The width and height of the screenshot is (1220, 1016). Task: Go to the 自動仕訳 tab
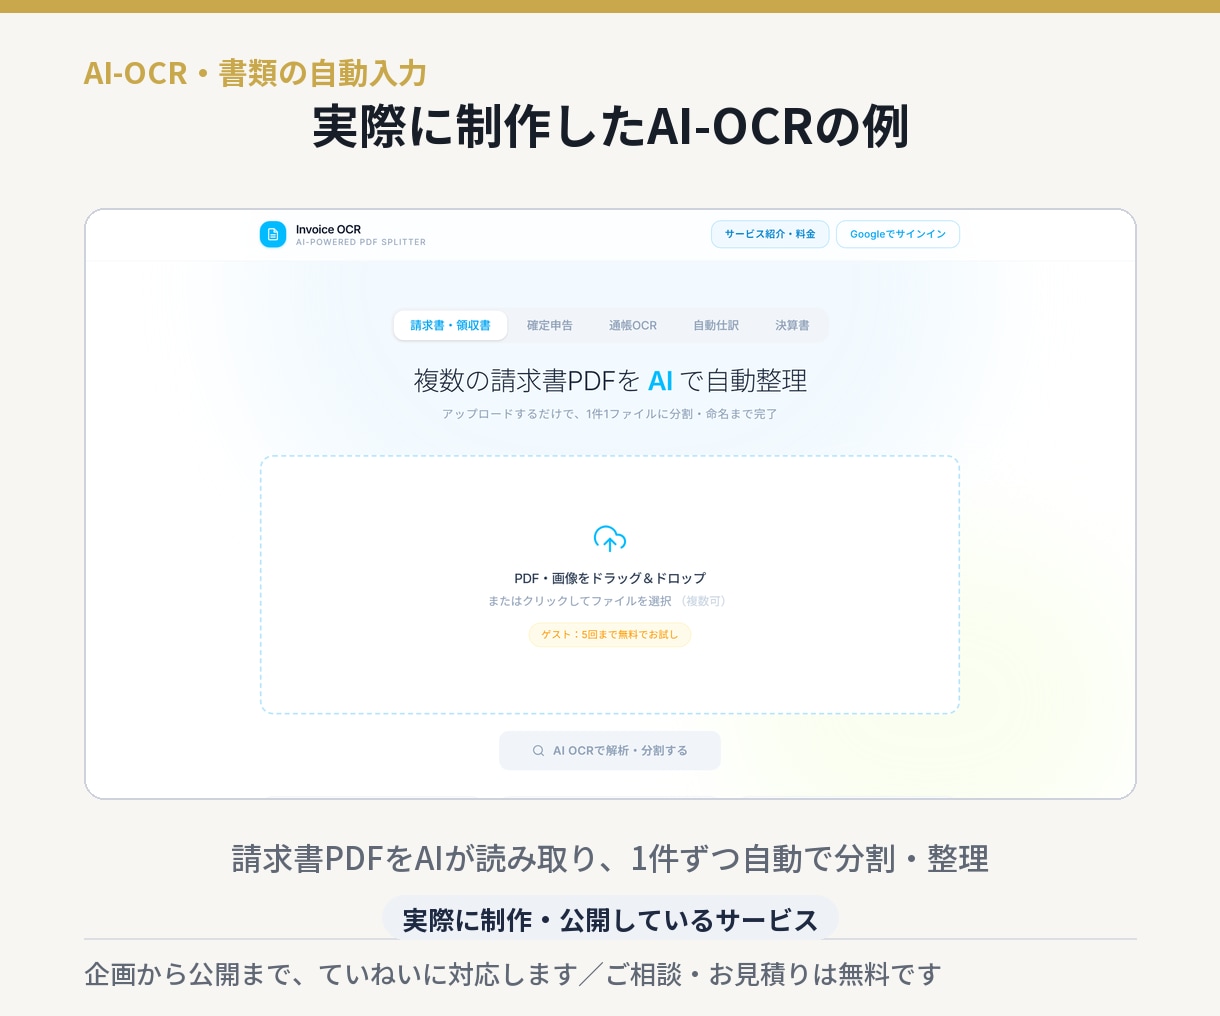pyautogui.click(x=716, y=325)
